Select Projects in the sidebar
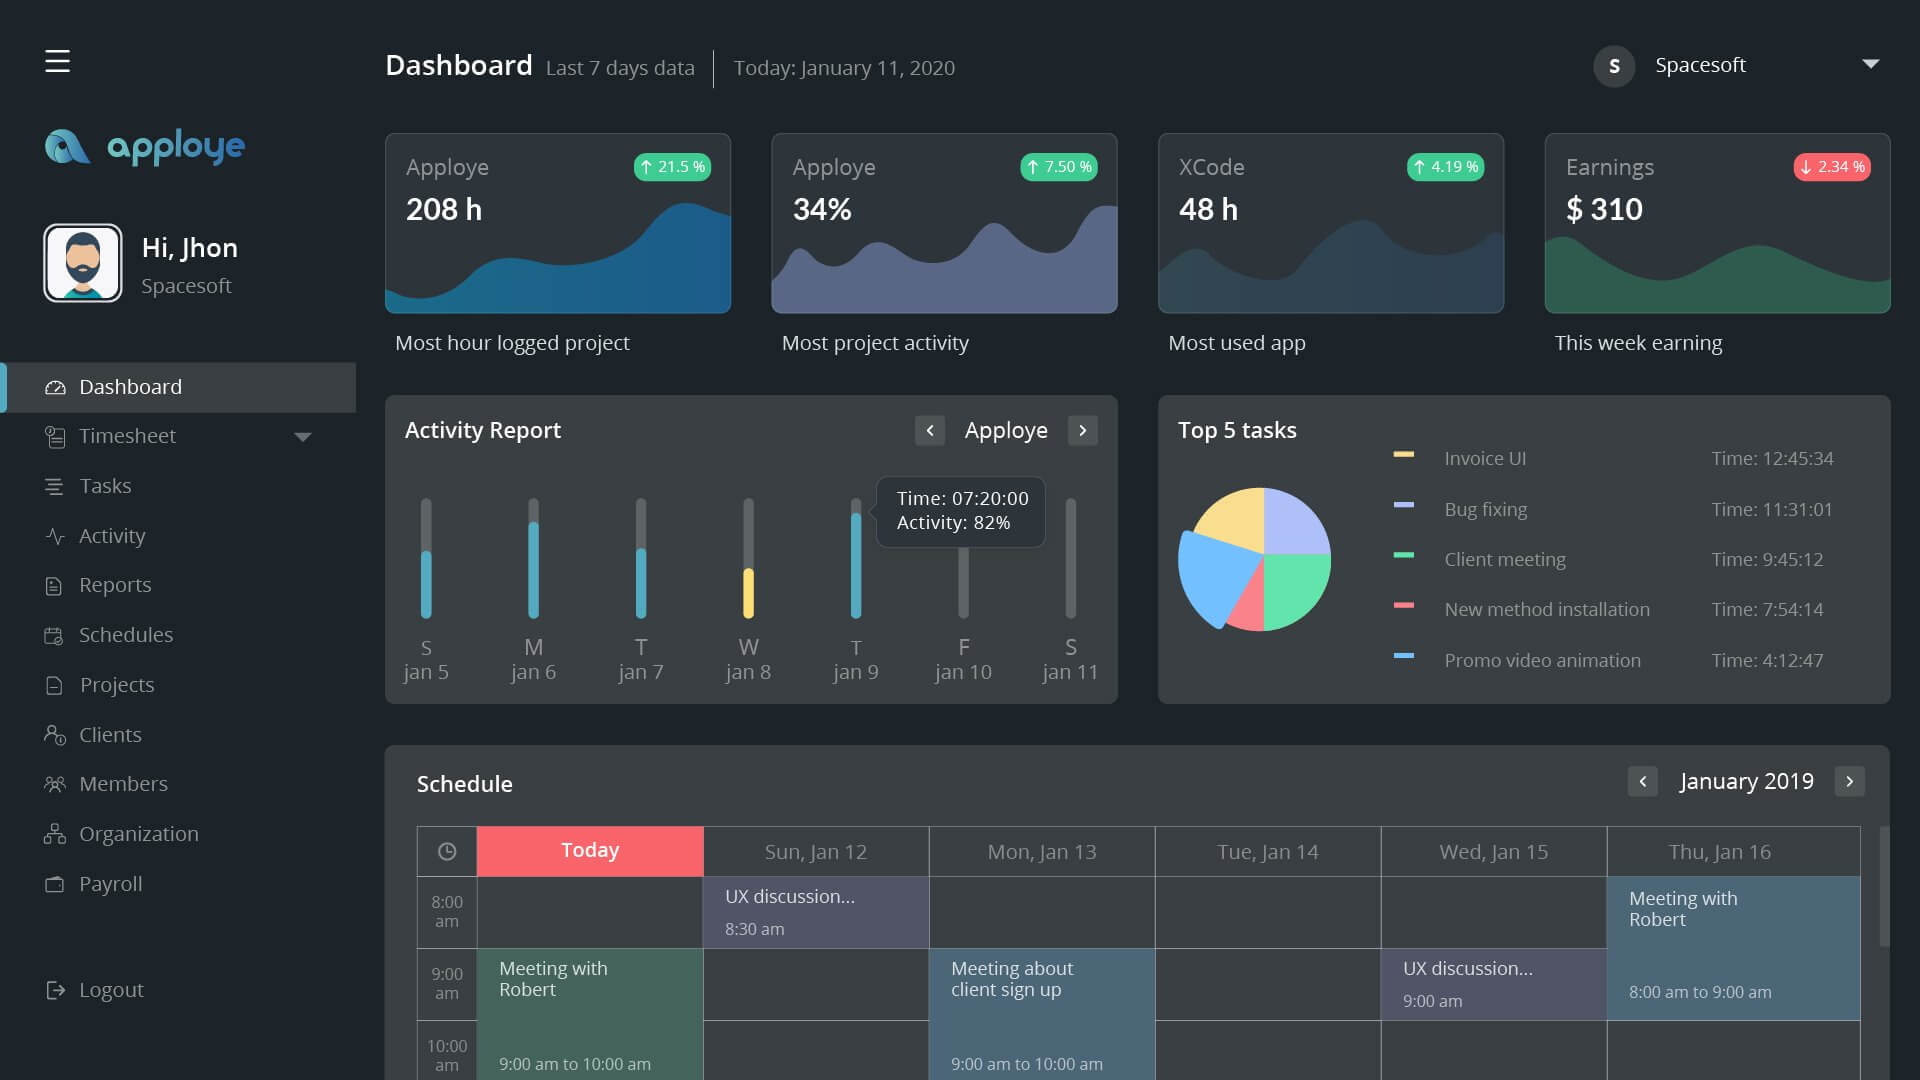1920x1080 pixels. coord(116,685)
